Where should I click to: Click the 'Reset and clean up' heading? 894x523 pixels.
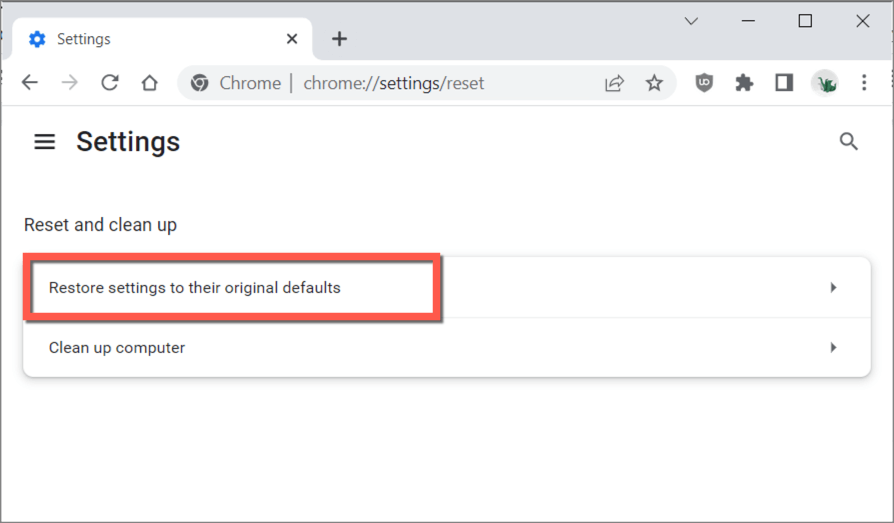(x=100, y=225)
